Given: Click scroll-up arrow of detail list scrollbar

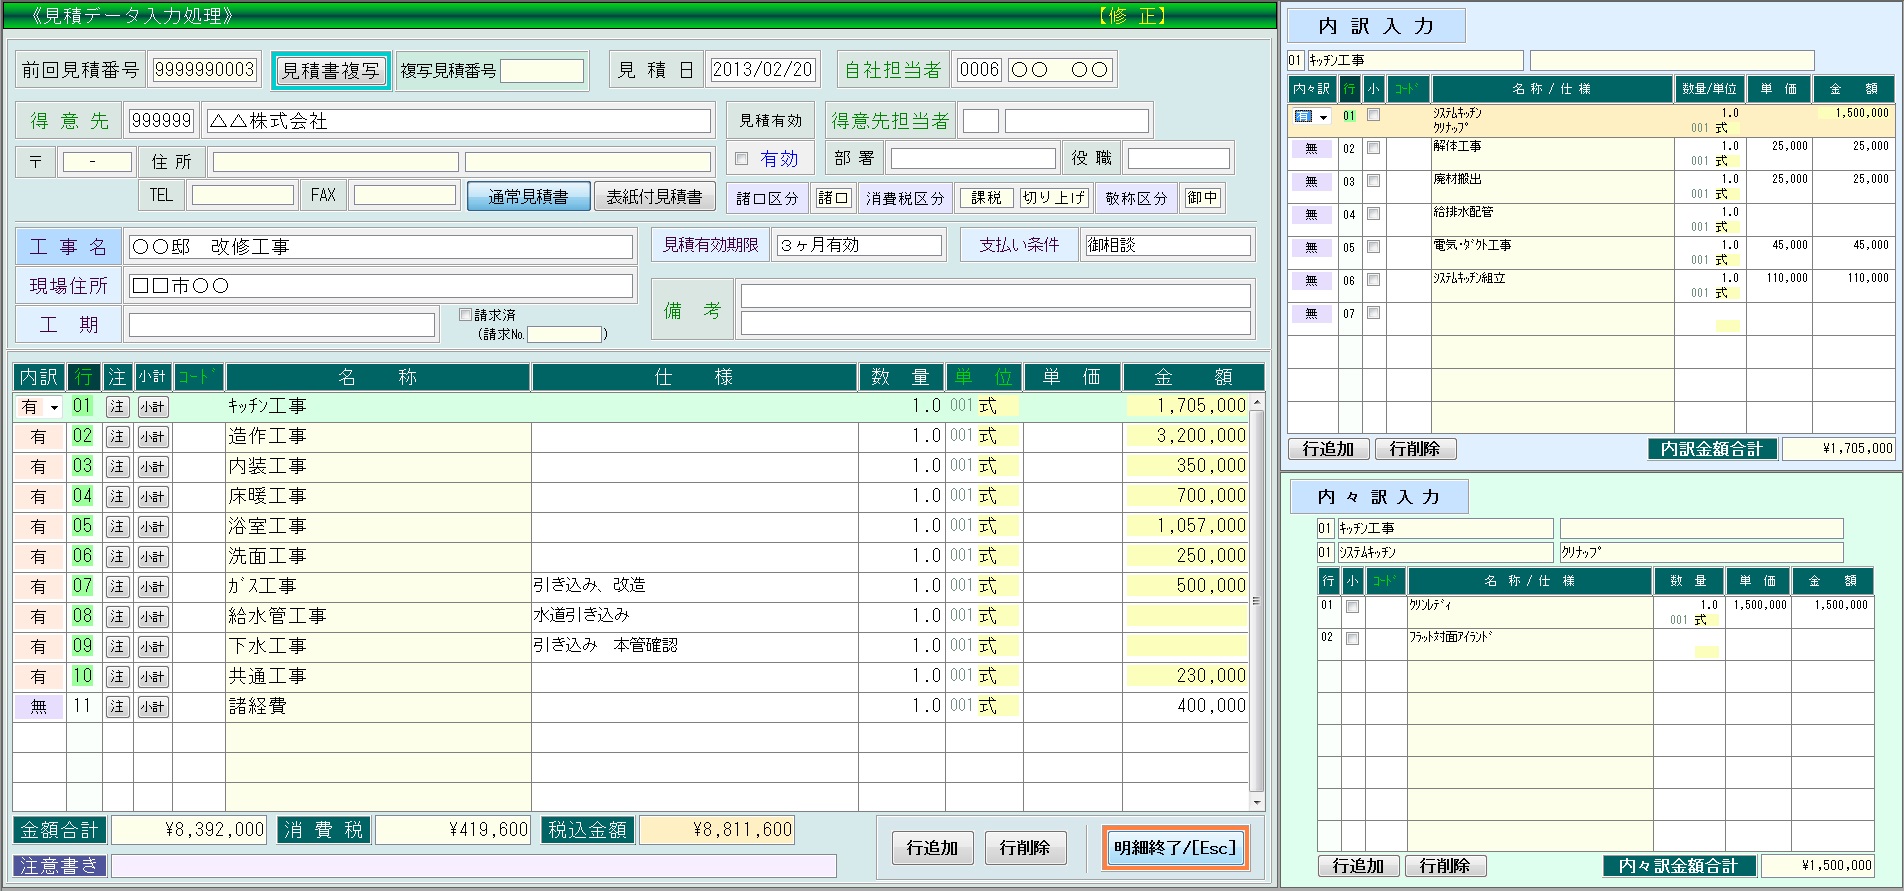Looking at the screenshot, I should tap(1257, 402).
